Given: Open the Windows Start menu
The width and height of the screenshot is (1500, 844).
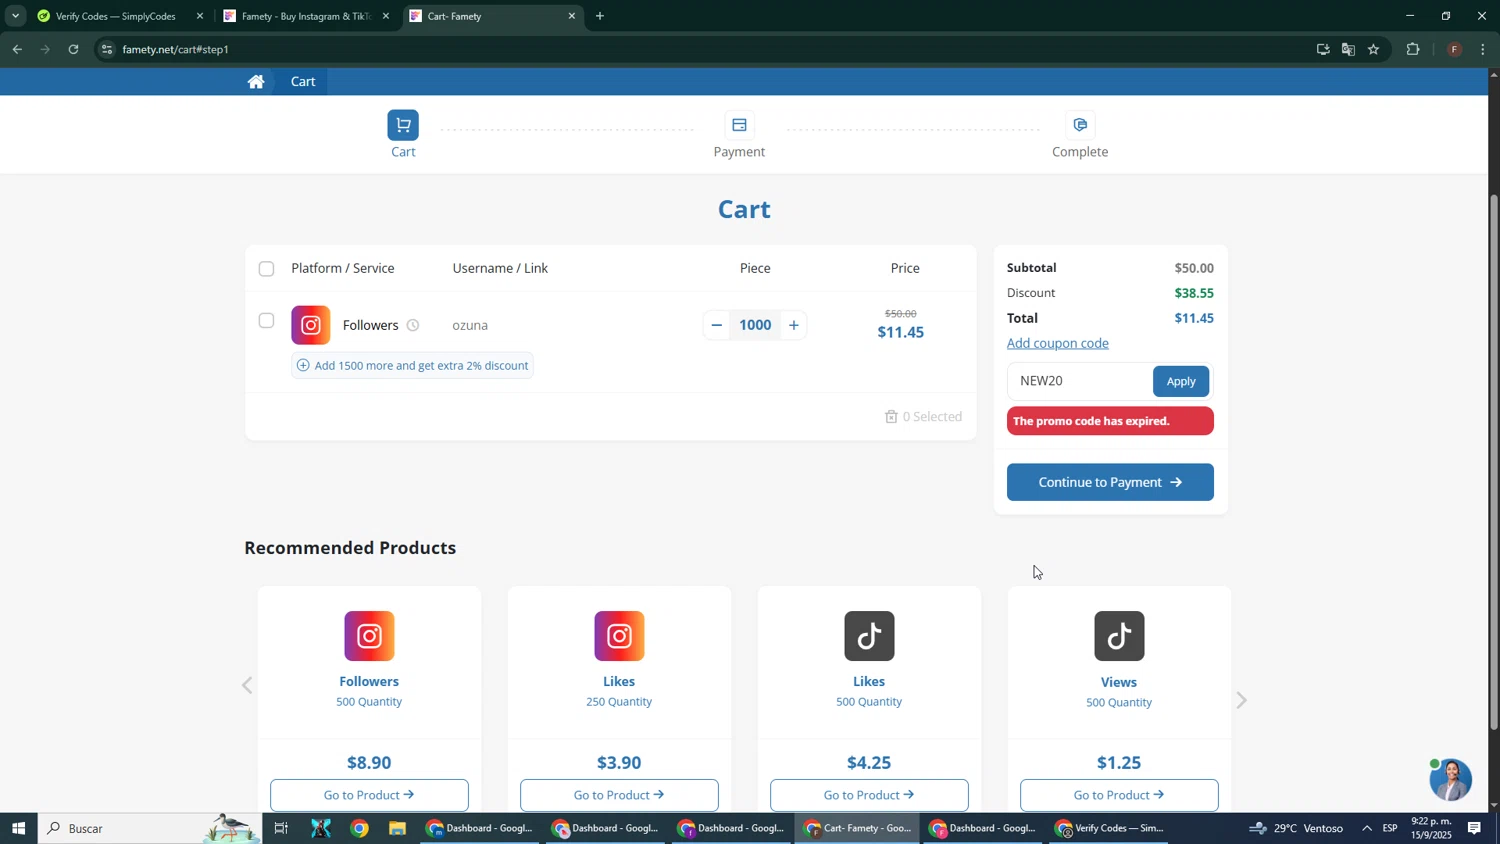Looking at the screenshot, I should [18, 828].
